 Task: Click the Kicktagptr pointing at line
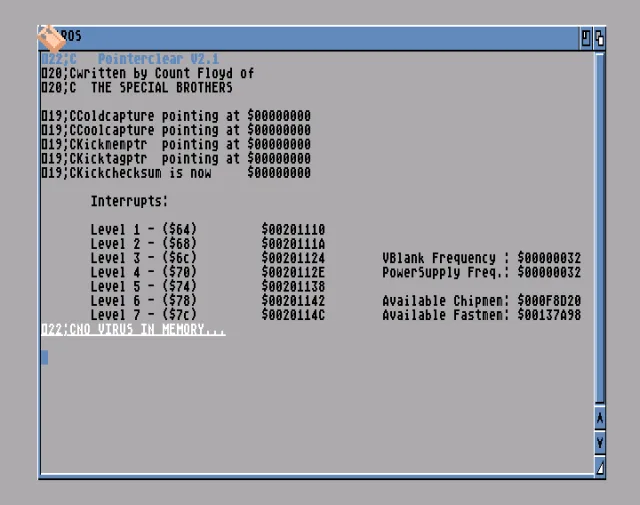pyautogui.click(x=176, y=159)
